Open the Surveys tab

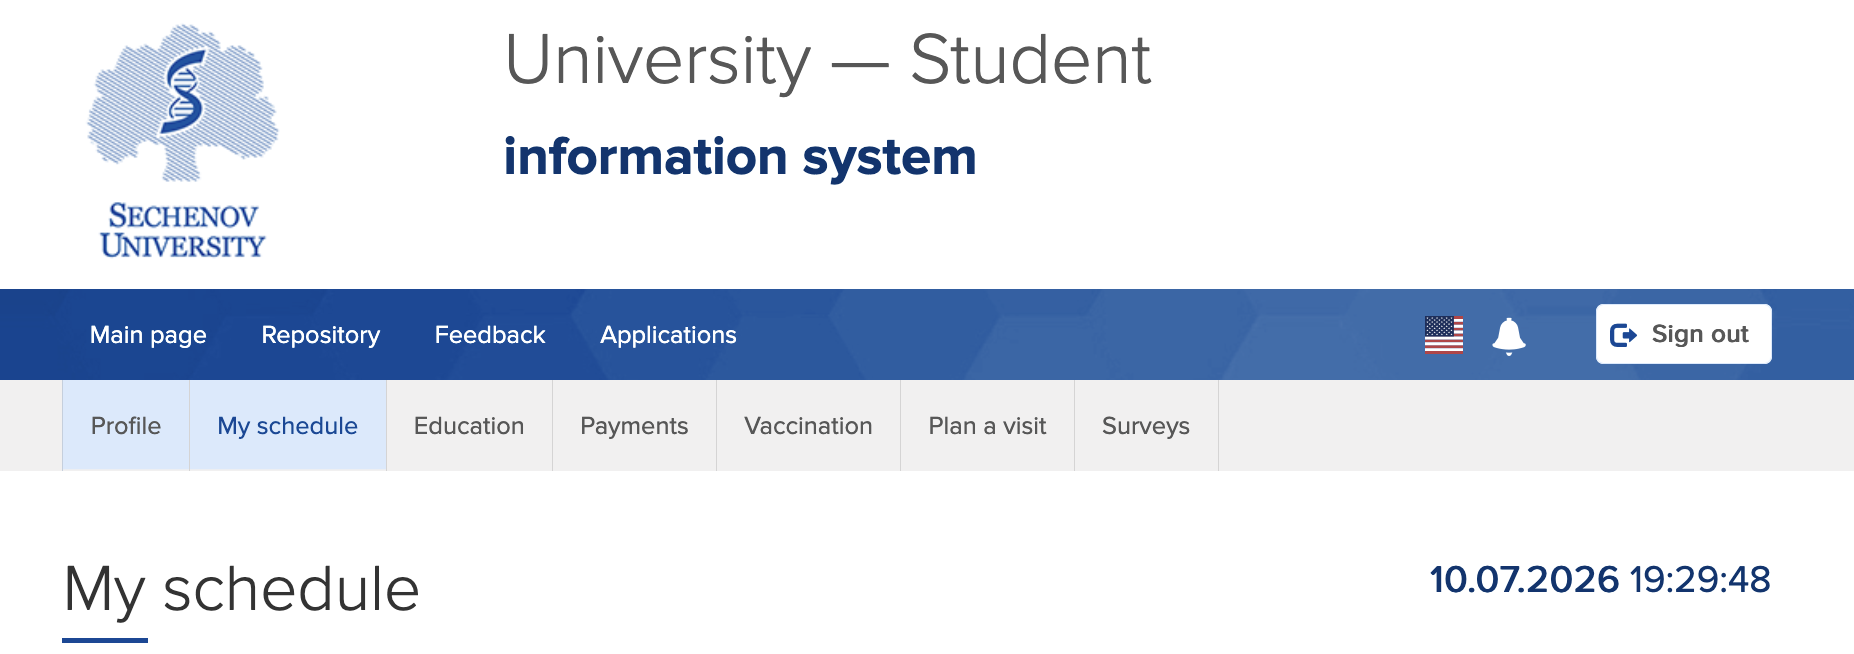coord(1146,426)
